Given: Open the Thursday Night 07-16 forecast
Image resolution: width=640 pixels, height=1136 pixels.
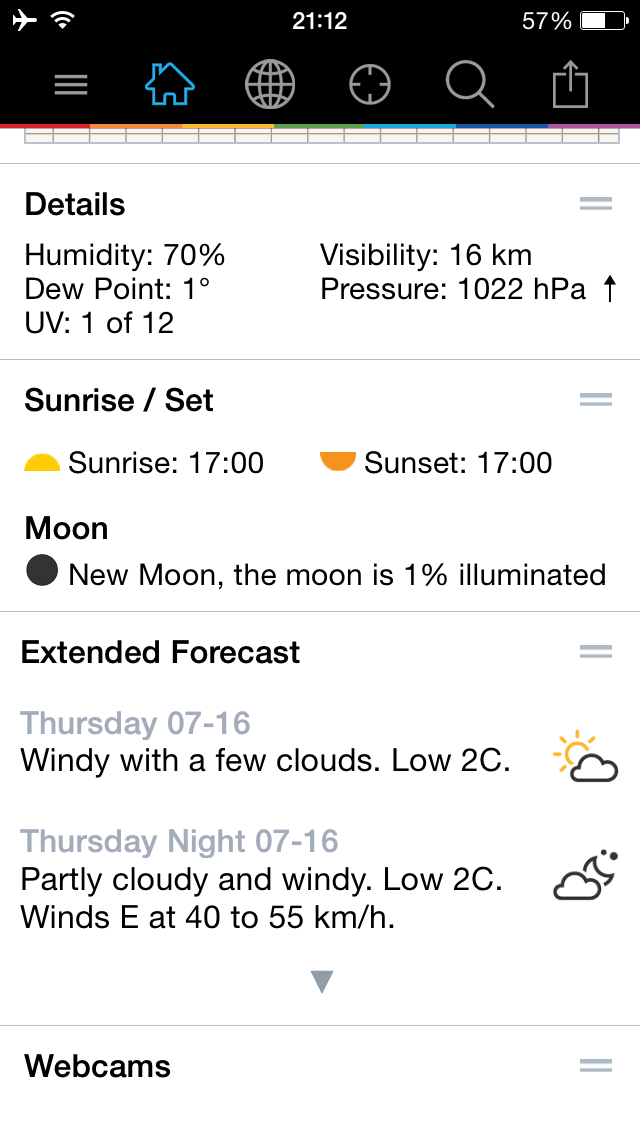Looking at the screenshot, I should (320, 880).
